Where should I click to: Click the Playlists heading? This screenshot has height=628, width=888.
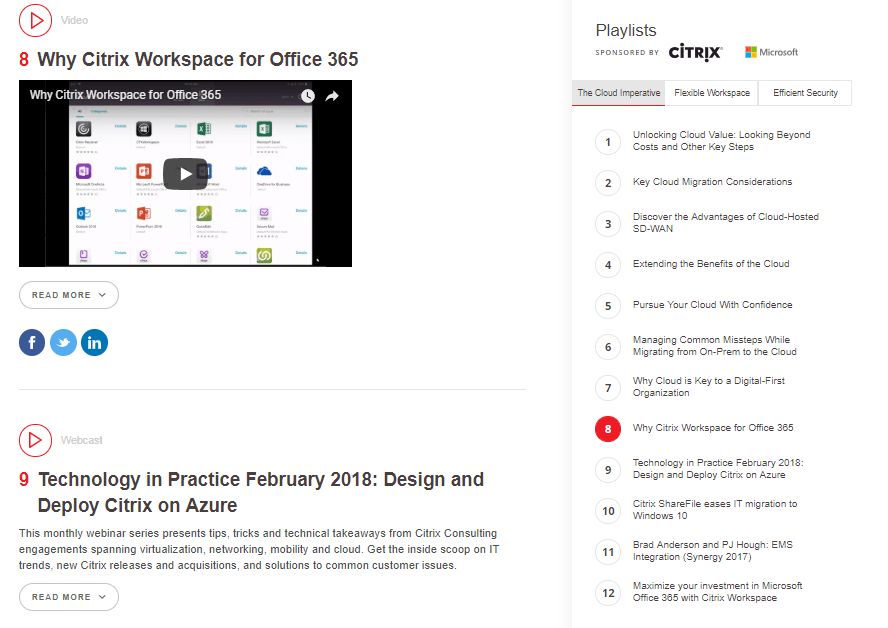click(x=626, y=30)
